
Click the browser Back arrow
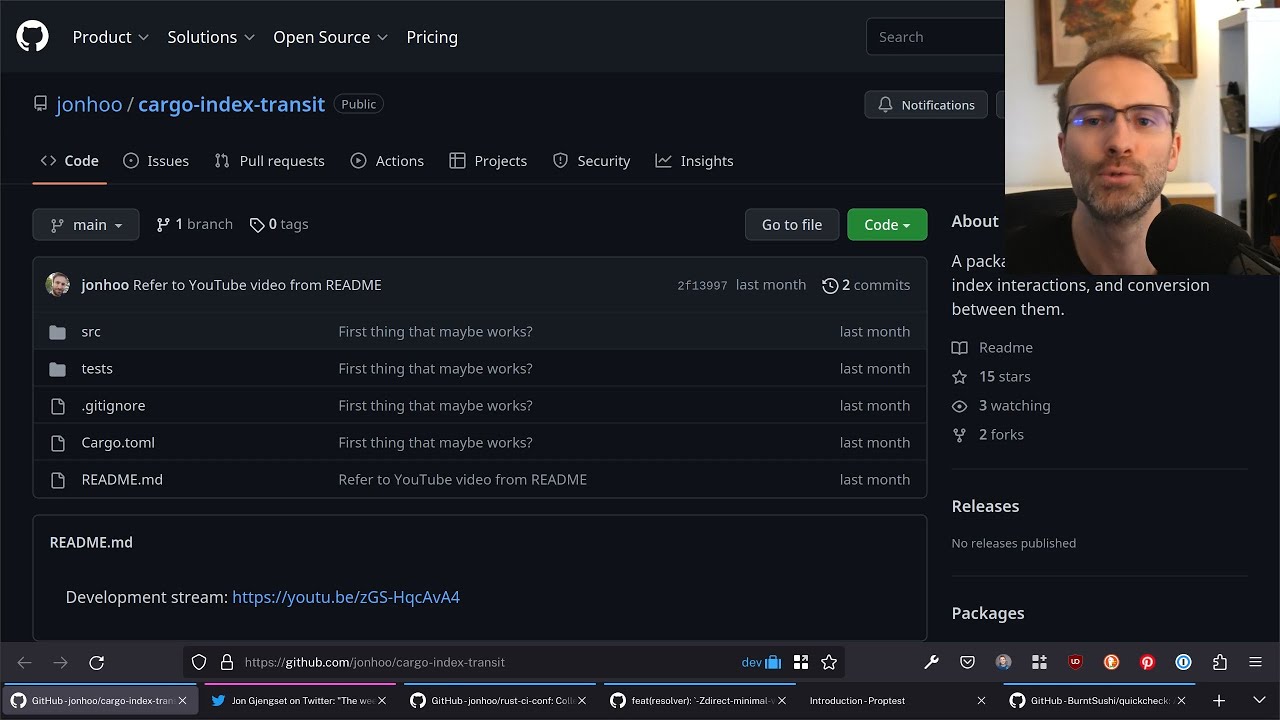(x=25, y=662)
